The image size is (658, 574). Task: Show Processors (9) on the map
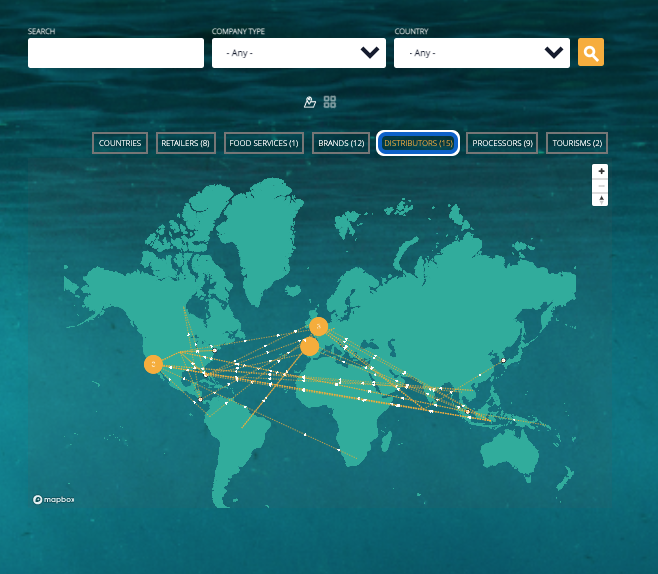coord(502,143)
